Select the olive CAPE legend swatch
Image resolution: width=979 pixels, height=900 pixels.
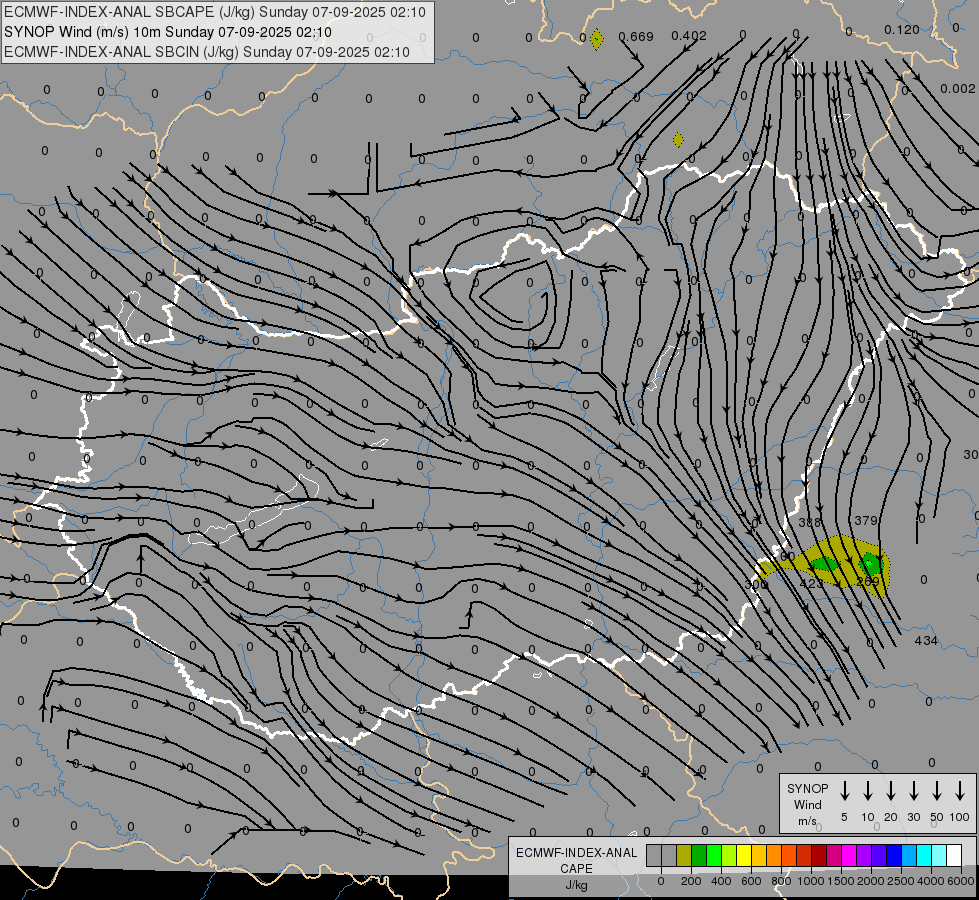[x=684, y=855]
